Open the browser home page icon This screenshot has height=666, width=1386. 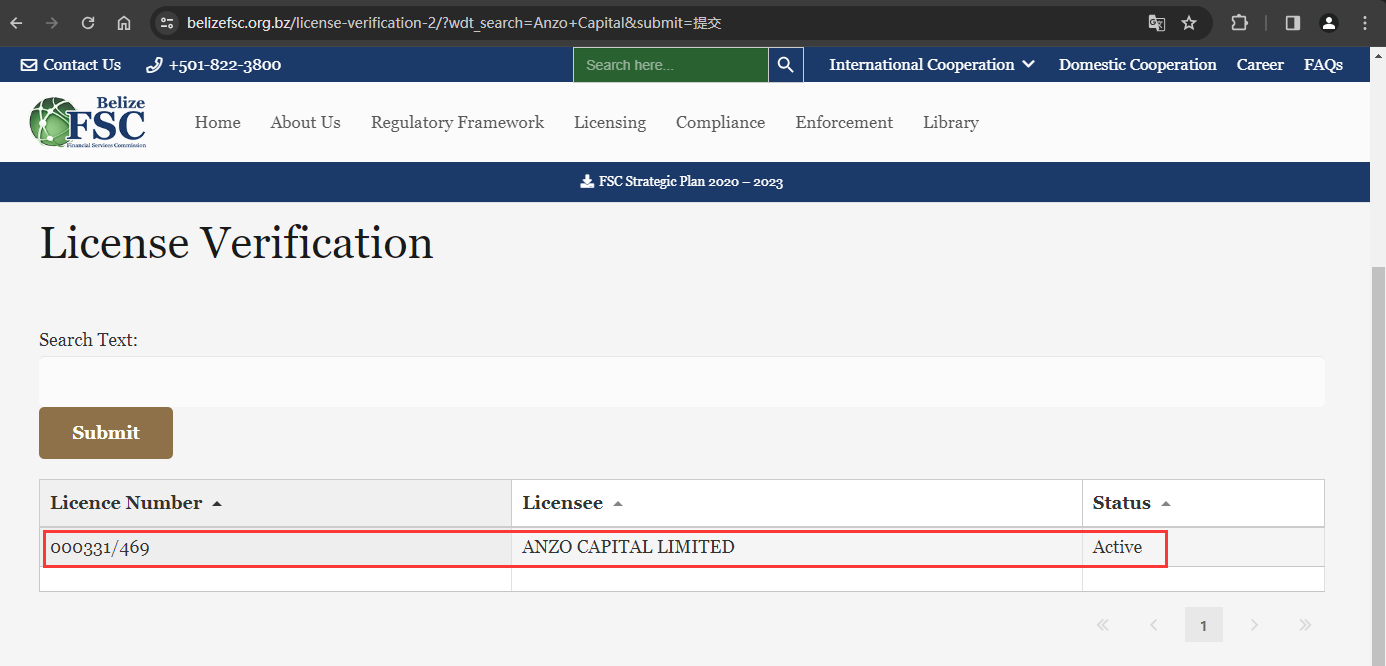coord(123,22)
